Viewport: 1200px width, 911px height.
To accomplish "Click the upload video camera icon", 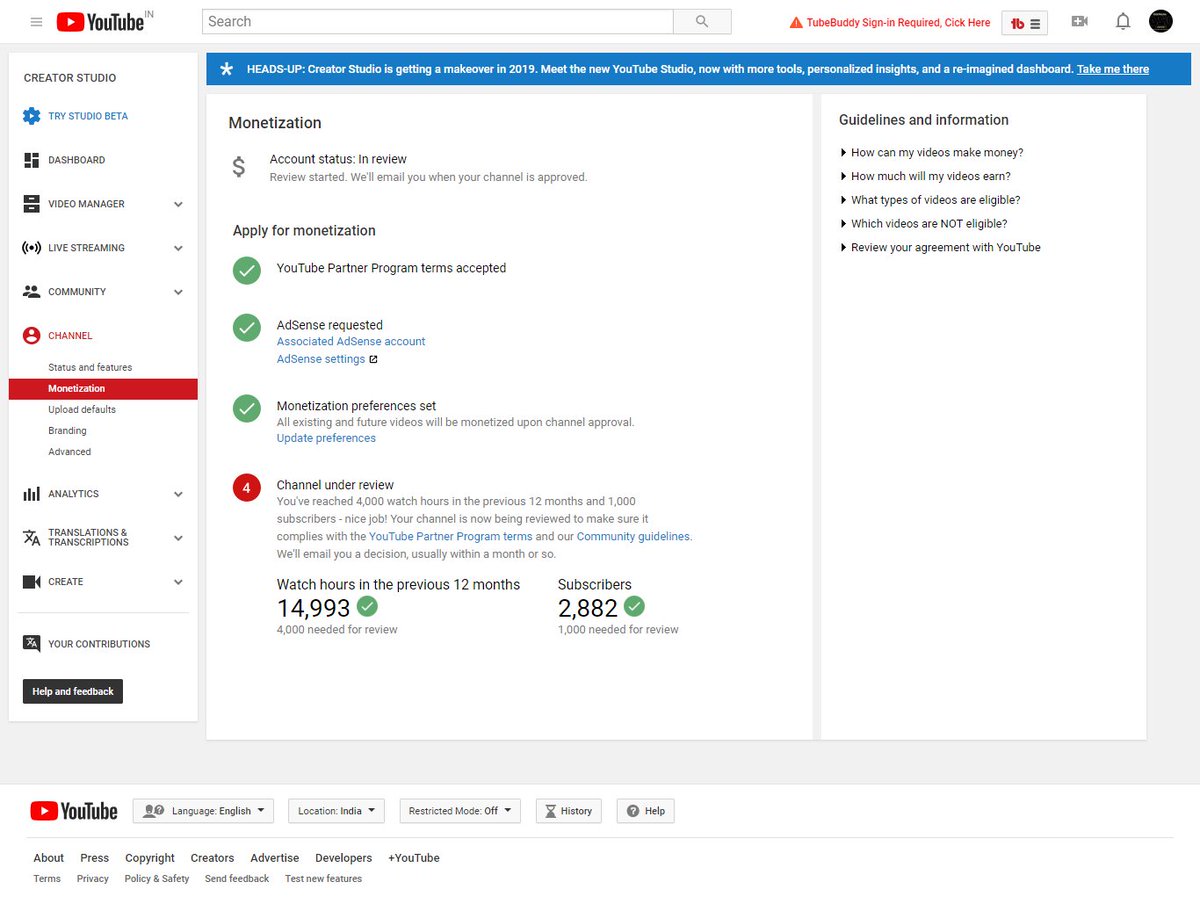I will point(1079,21).
